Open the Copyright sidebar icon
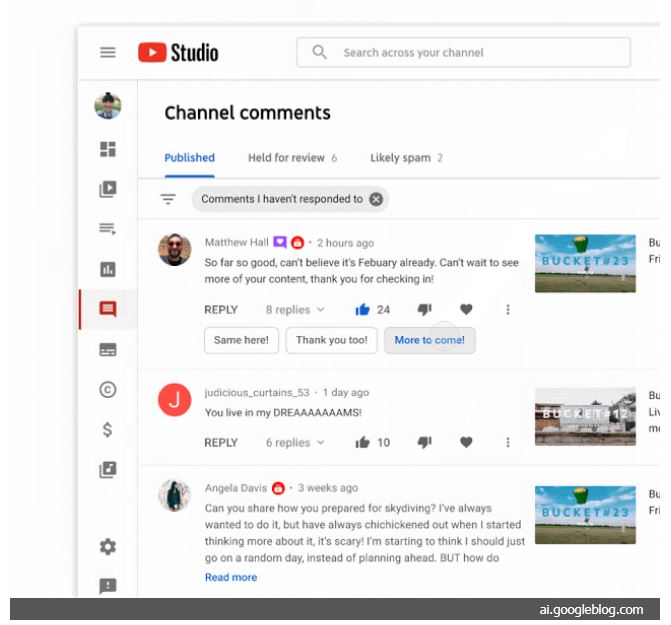This screenshot has height=625, width=671. click(x=108, y=390)
